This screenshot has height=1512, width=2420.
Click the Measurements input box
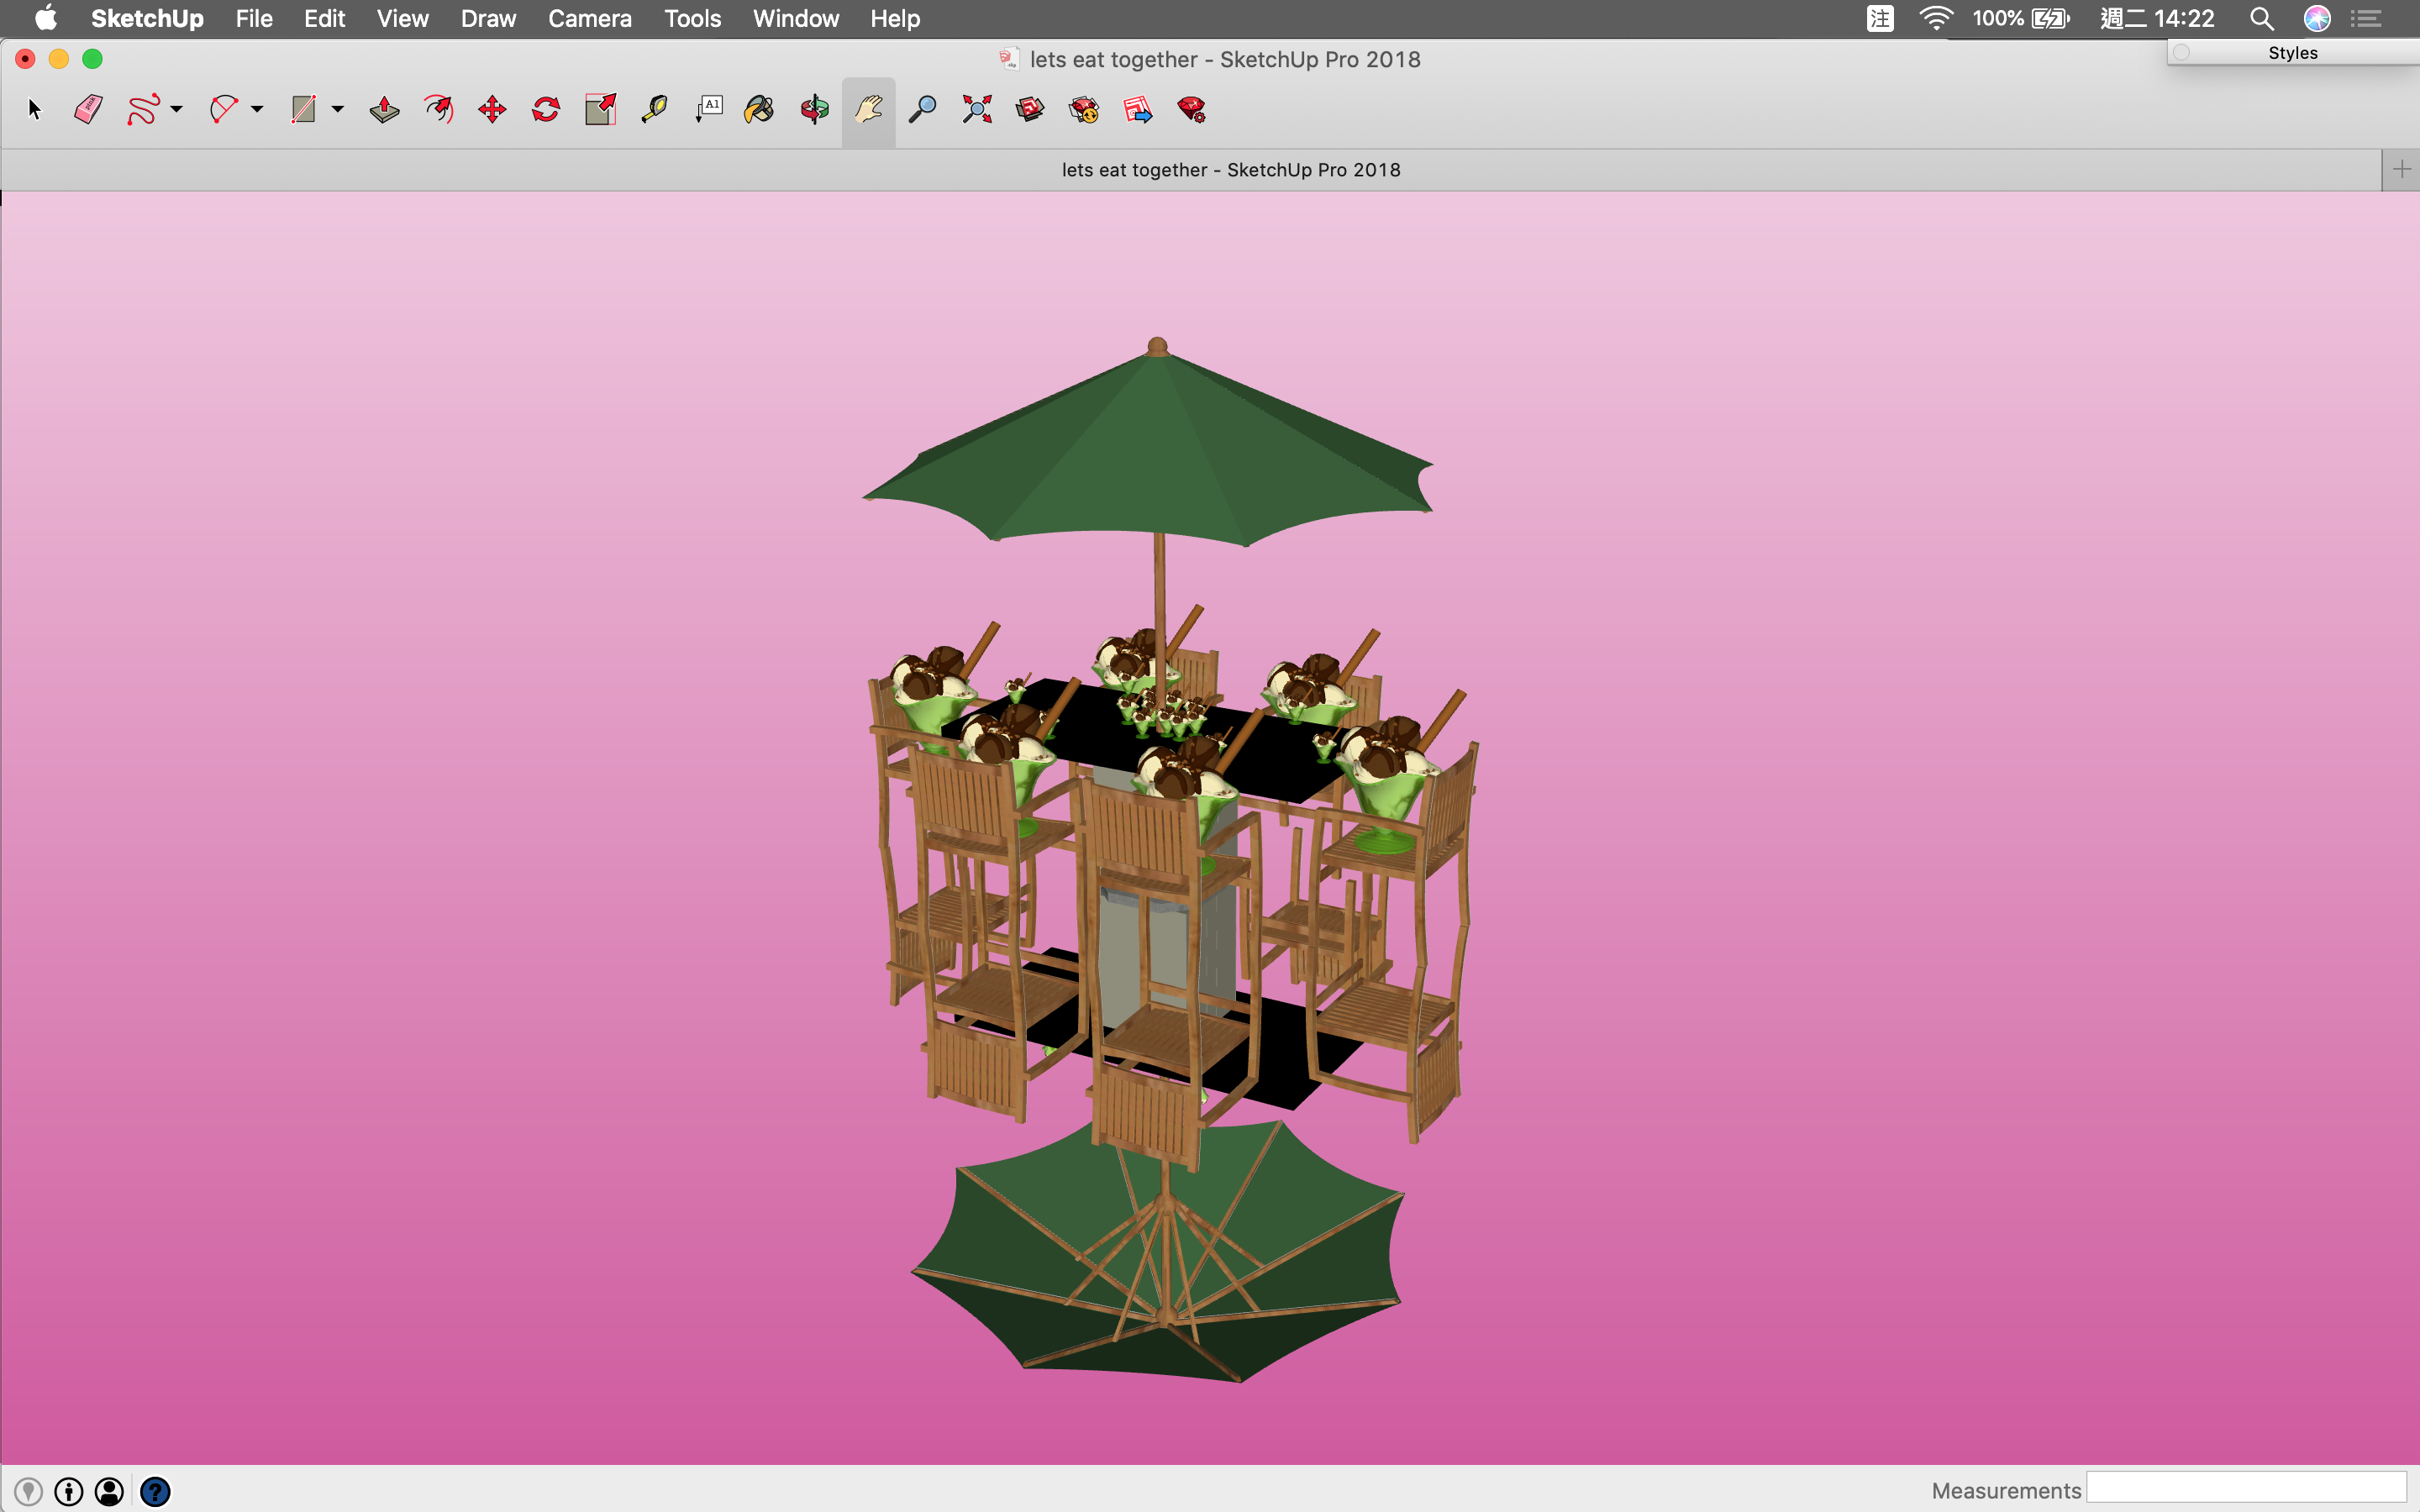coord(2245,1487)
